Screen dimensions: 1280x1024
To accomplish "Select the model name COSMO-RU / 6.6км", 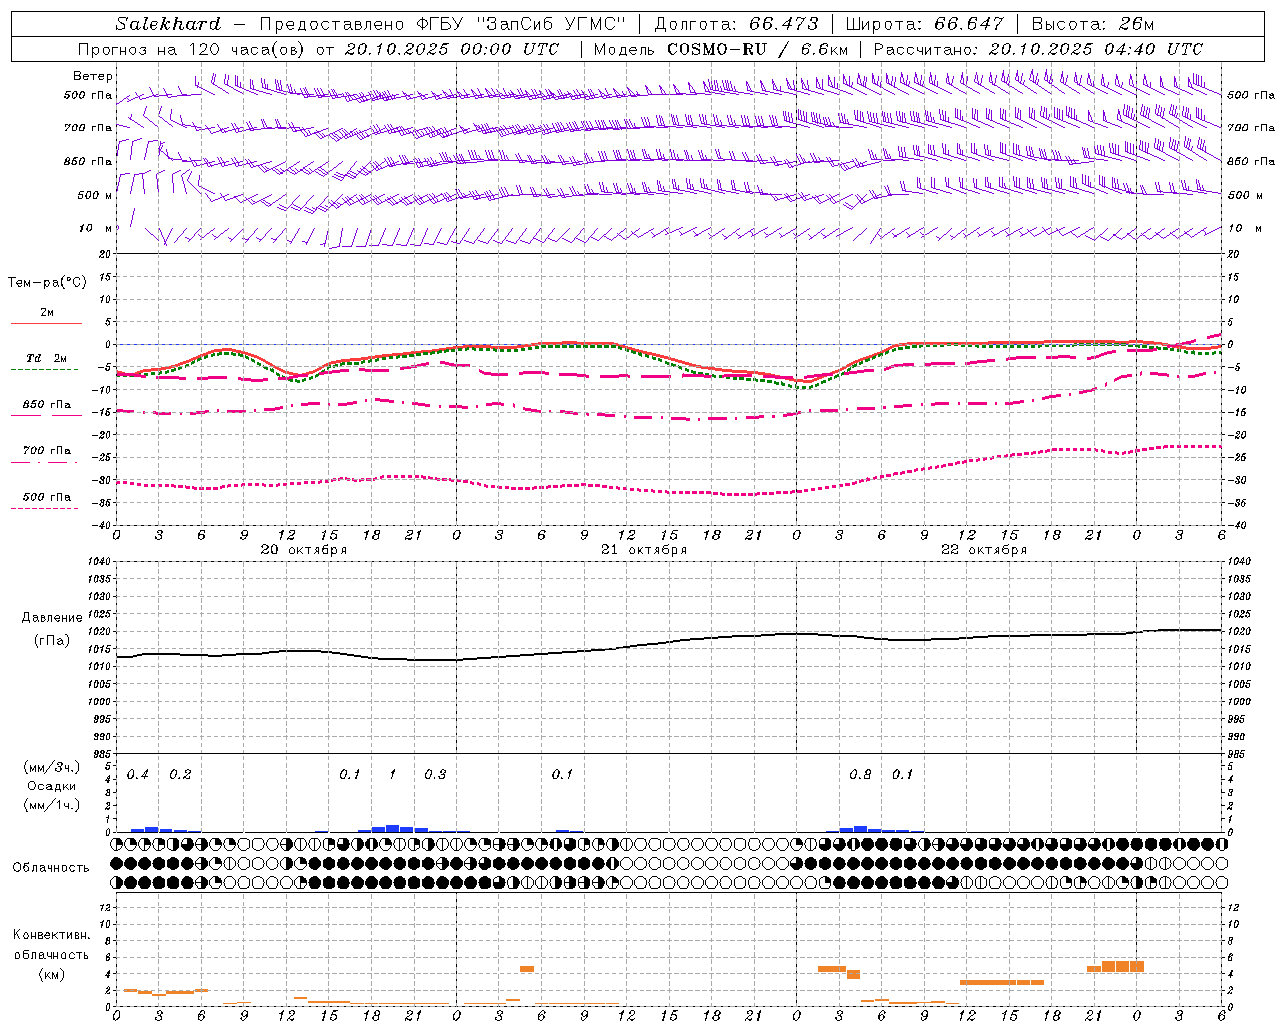I will (x=758, y=49).
